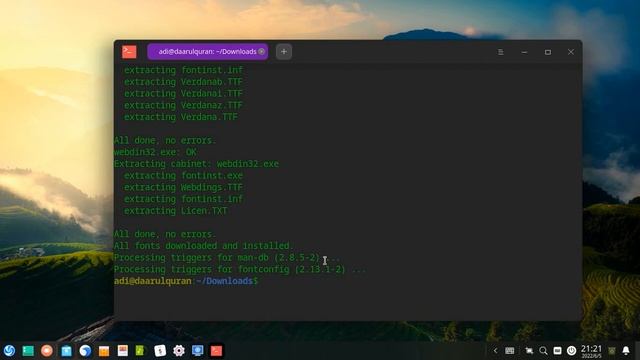Open the search magnifier tray icon
The image size is (640, 360).
[543, 350]
